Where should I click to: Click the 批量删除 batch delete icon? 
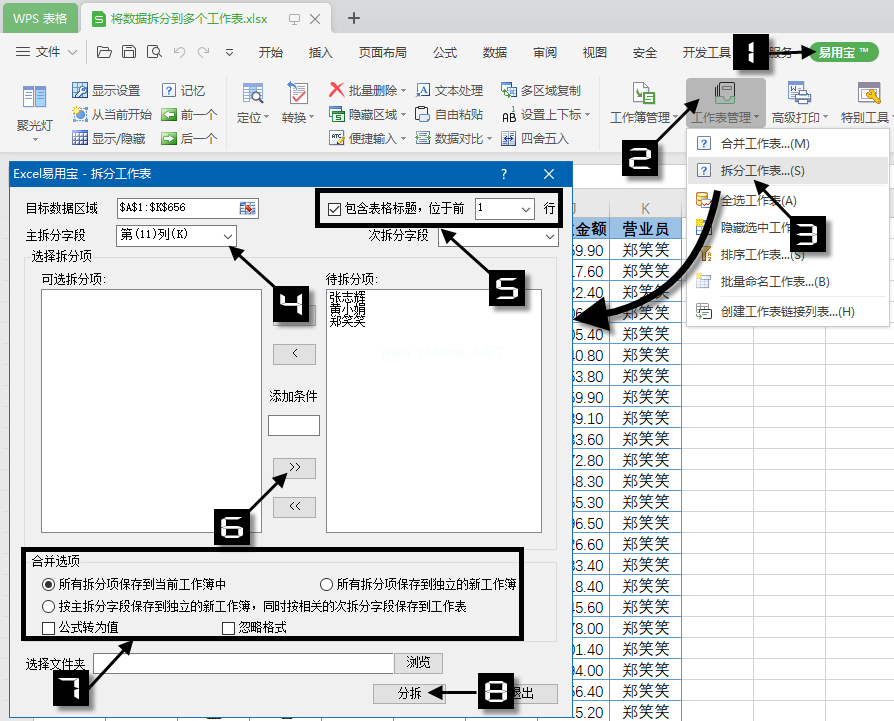337,90
